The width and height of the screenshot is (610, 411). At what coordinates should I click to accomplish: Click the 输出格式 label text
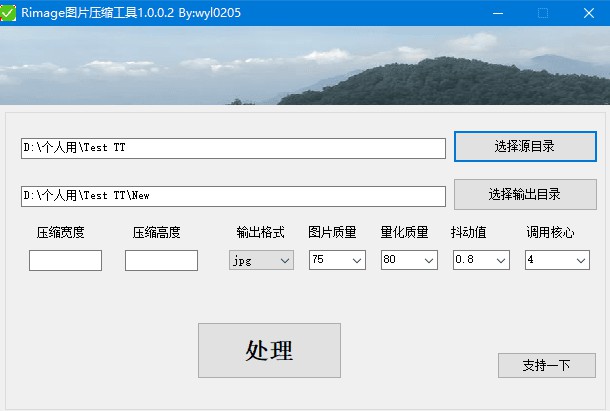(260, 232)
